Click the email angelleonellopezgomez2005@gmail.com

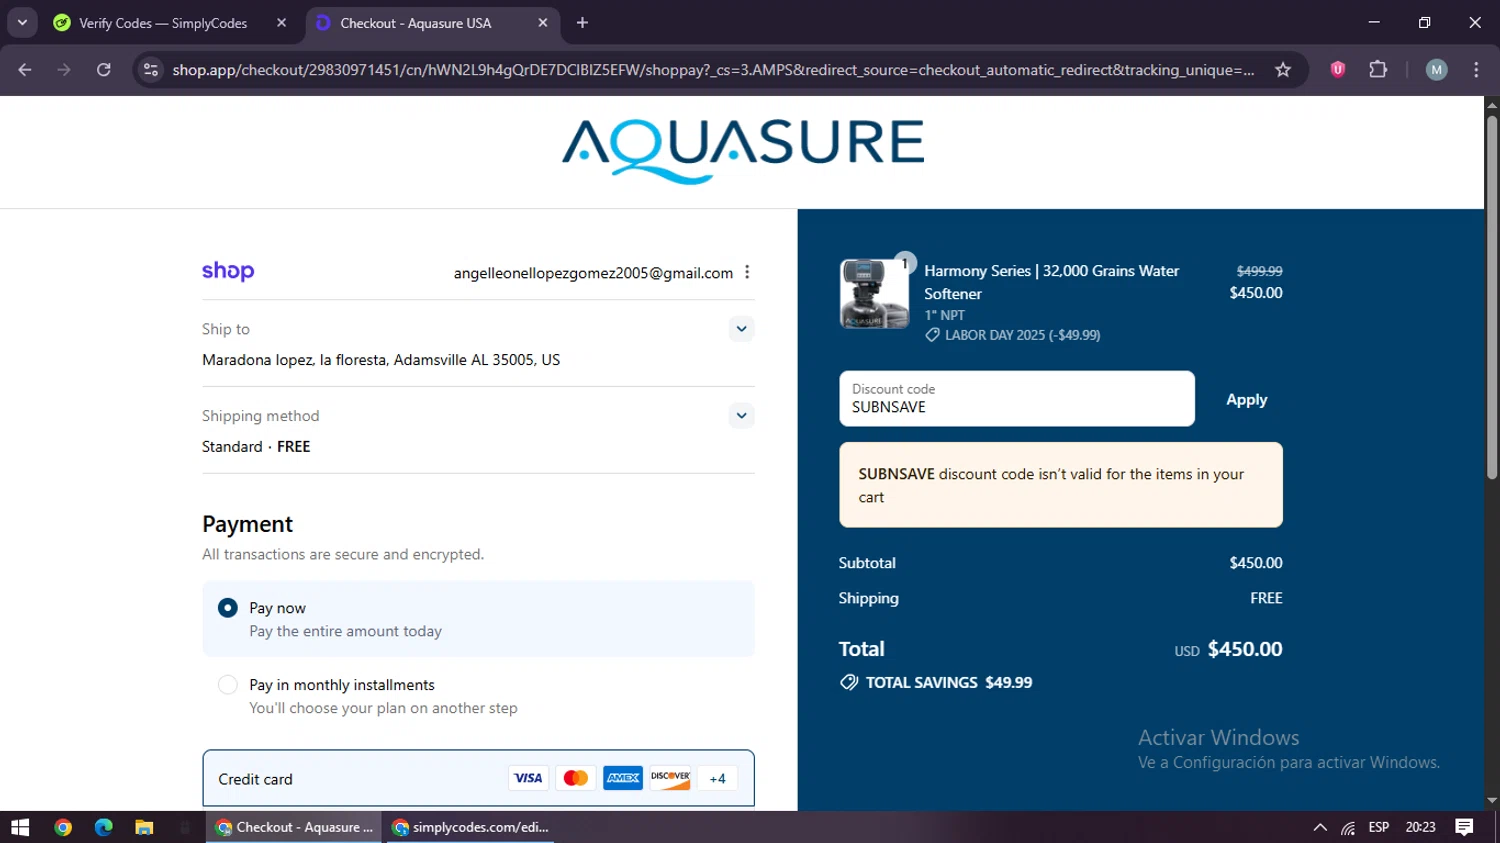click(593, 273)
